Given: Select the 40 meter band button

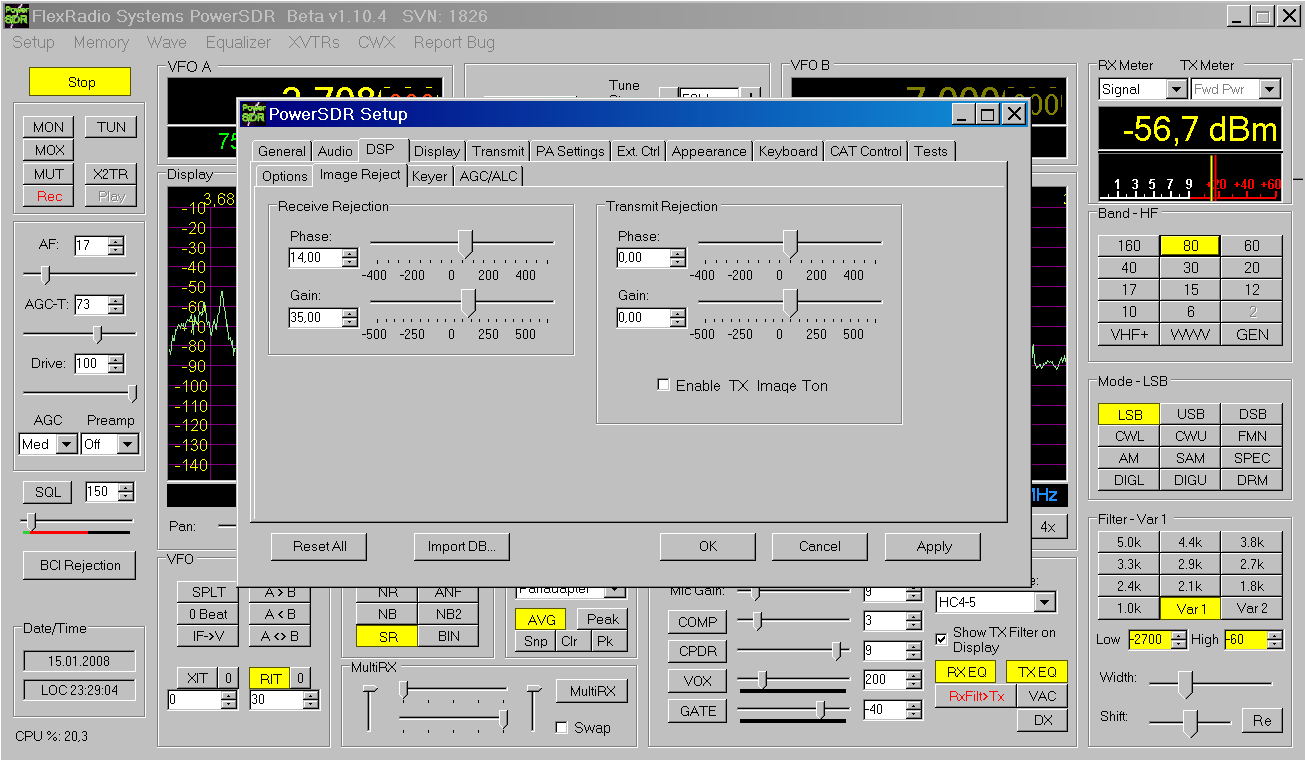Looking at the screenshot, I should pos(1128,268).
